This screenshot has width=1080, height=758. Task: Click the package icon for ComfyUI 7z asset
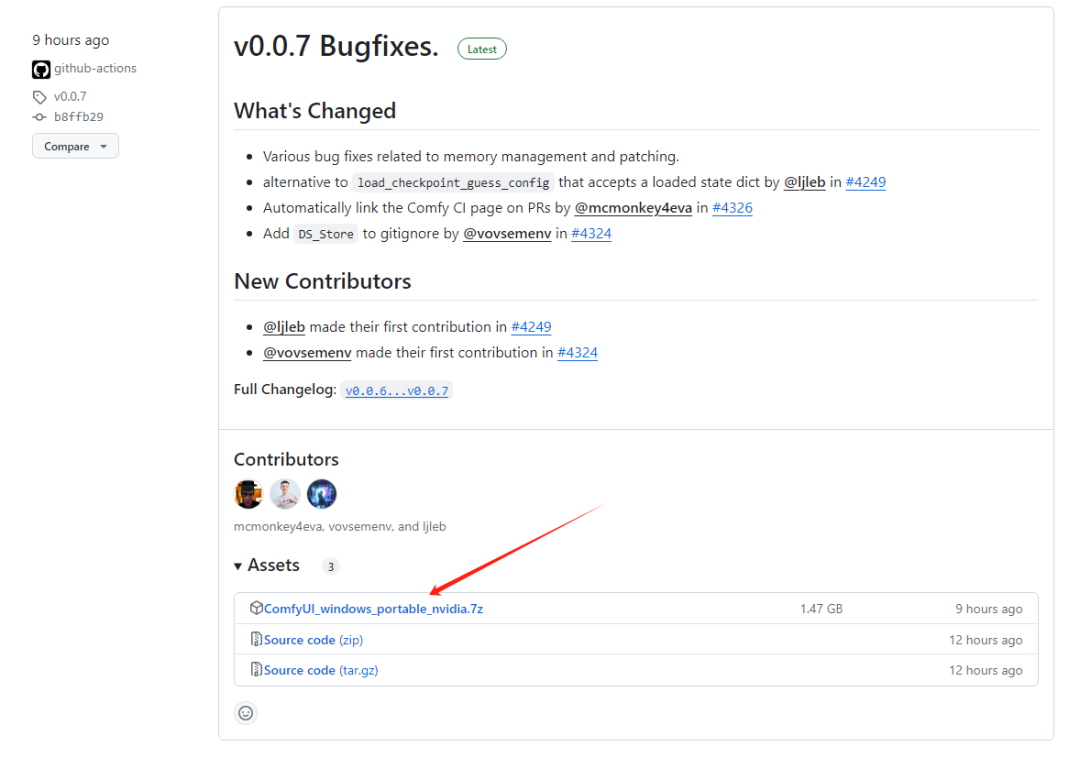point(256,607)
